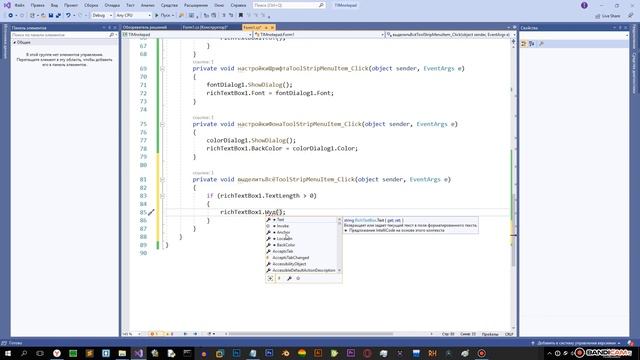Click the search magnifier in Ctrl+Q box
Screen dimensions: 640x360
point(321,5)
